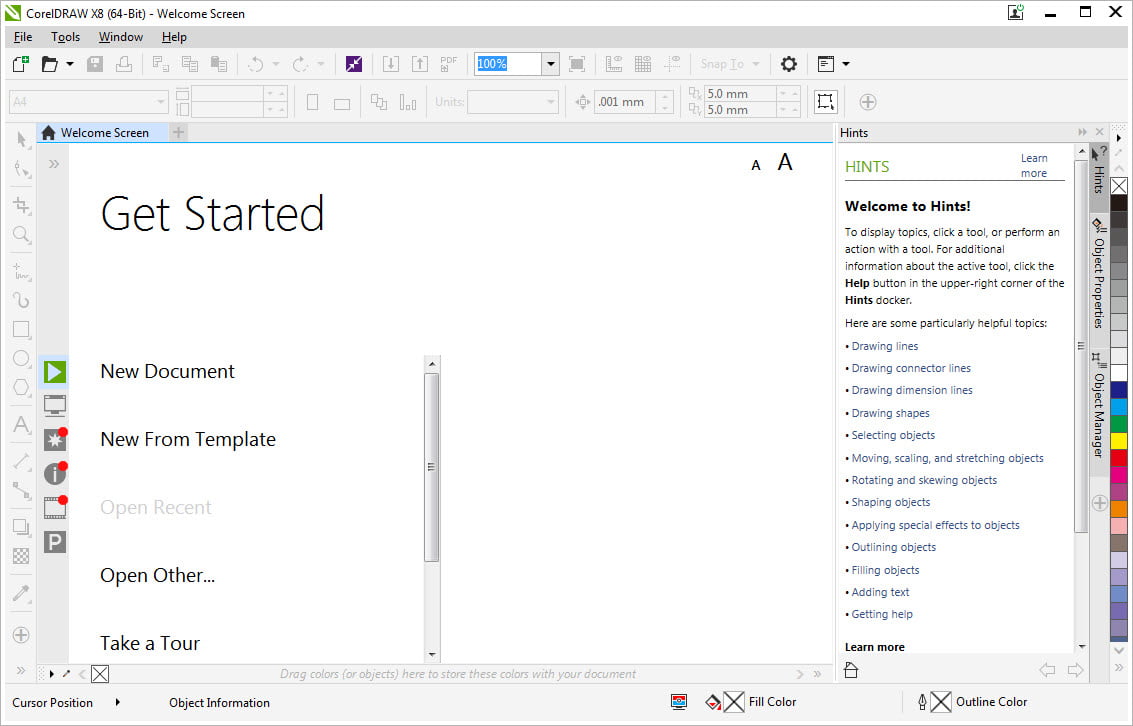Click New From Template link
The width and height of the screenshot is (1133, 726).
[188, 439]
